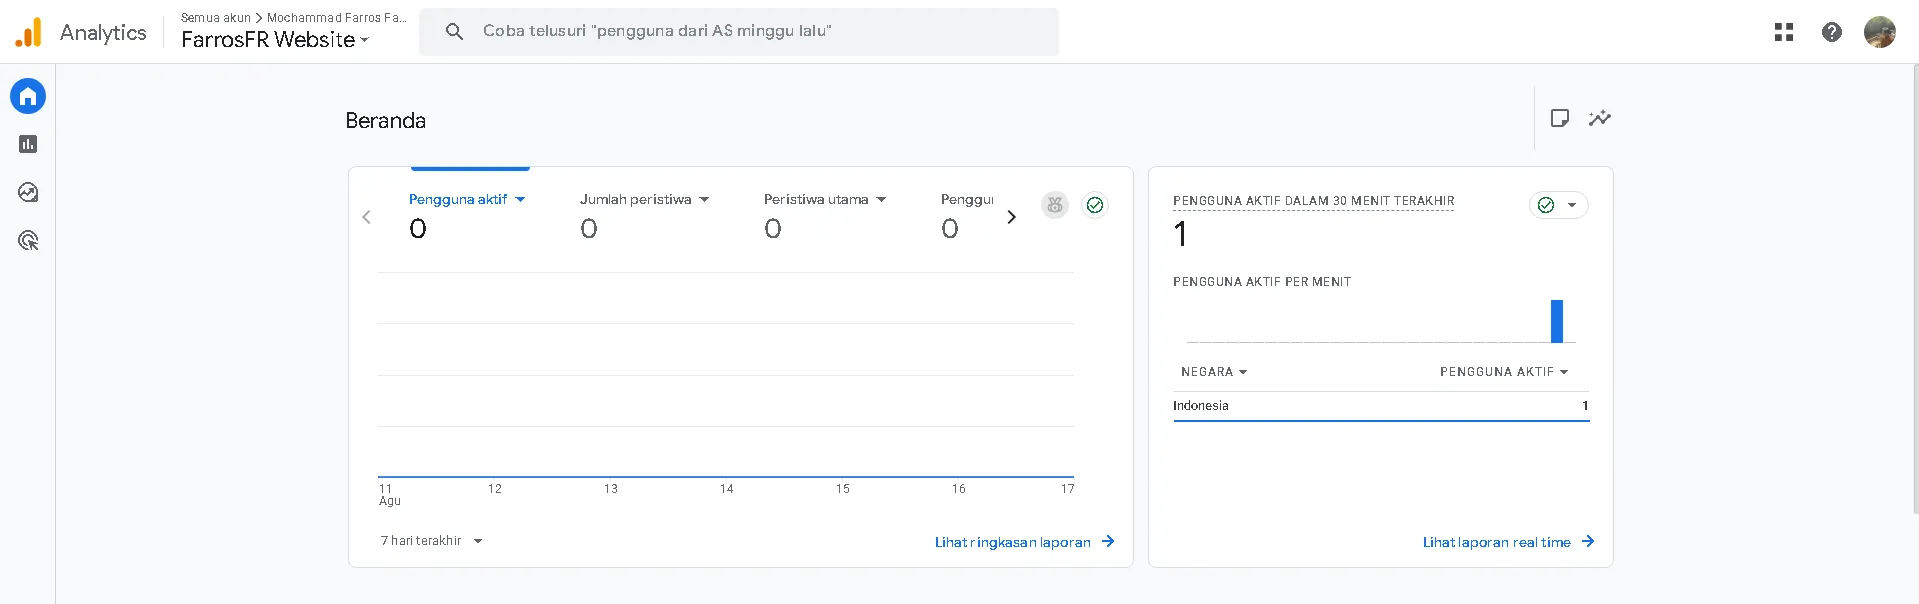Click the Help question mark icon
Viewport: 1919px width, 604px height.
(x=1831, y=32)
